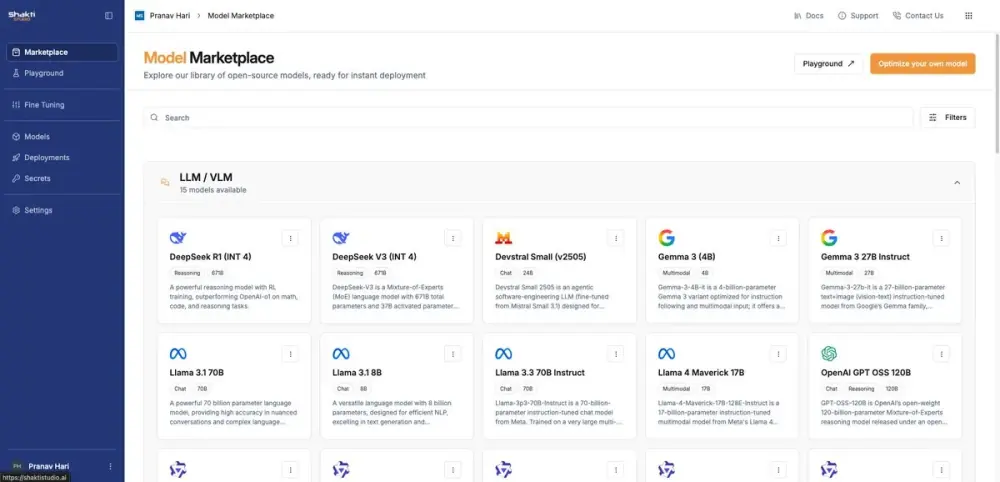This screenshot has width=1000, height=482.
Task: Open DeepSeek R1 (INT 4) options menu
Action: click(x=290, y=238)
